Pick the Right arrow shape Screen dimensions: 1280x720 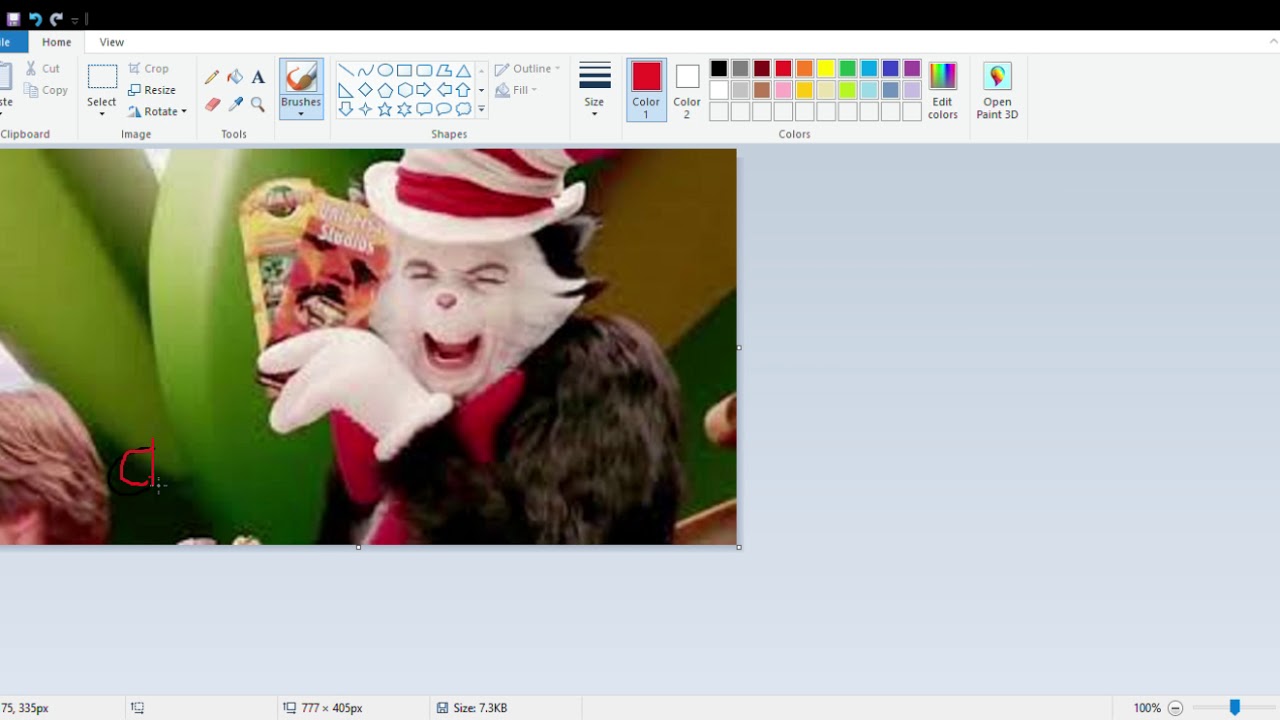424,90
